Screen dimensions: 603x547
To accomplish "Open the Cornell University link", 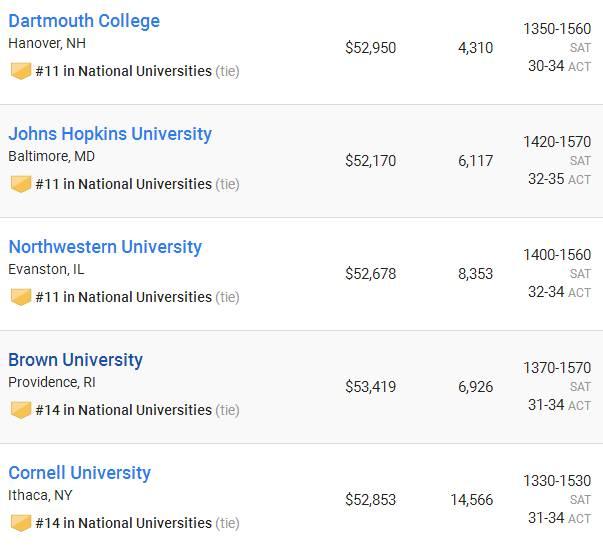I will pos(79,473).
